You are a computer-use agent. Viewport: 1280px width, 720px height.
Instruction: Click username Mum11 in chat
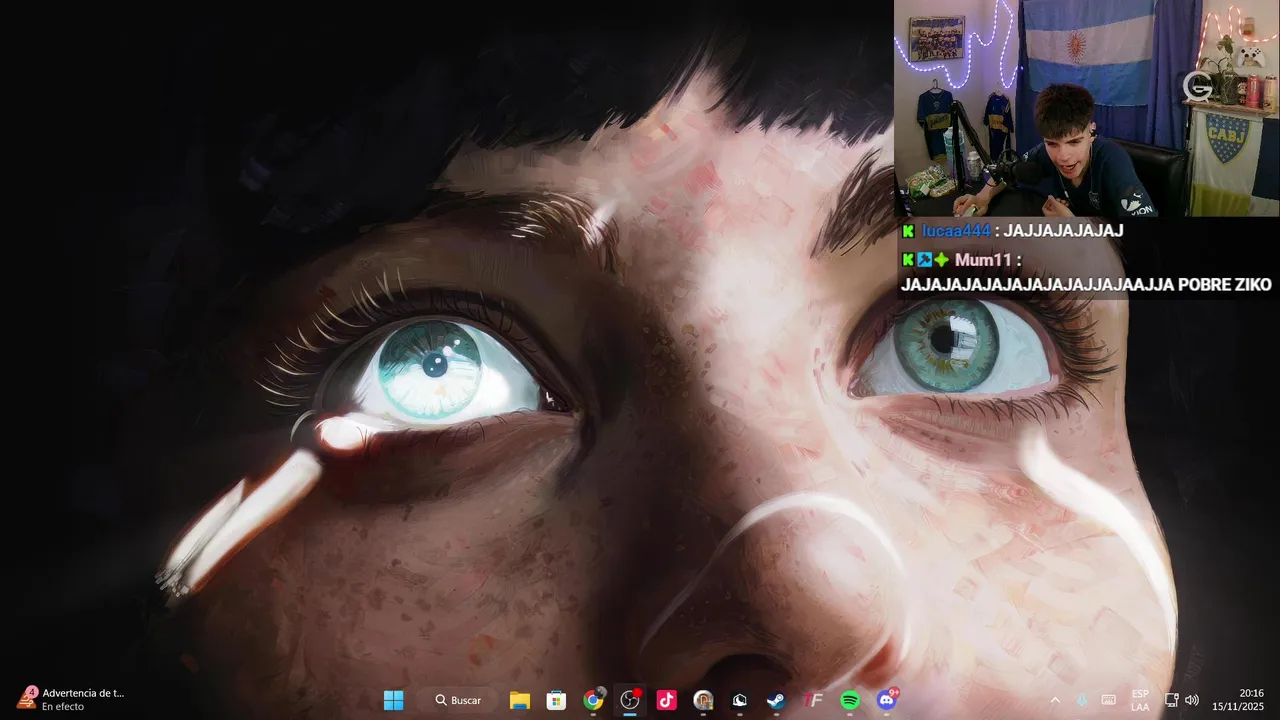point(983,260)
